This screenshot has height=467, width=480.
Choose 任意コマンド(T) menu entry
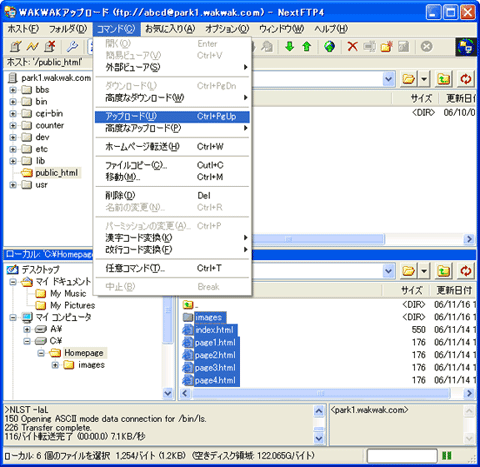(x=172, y=268)
